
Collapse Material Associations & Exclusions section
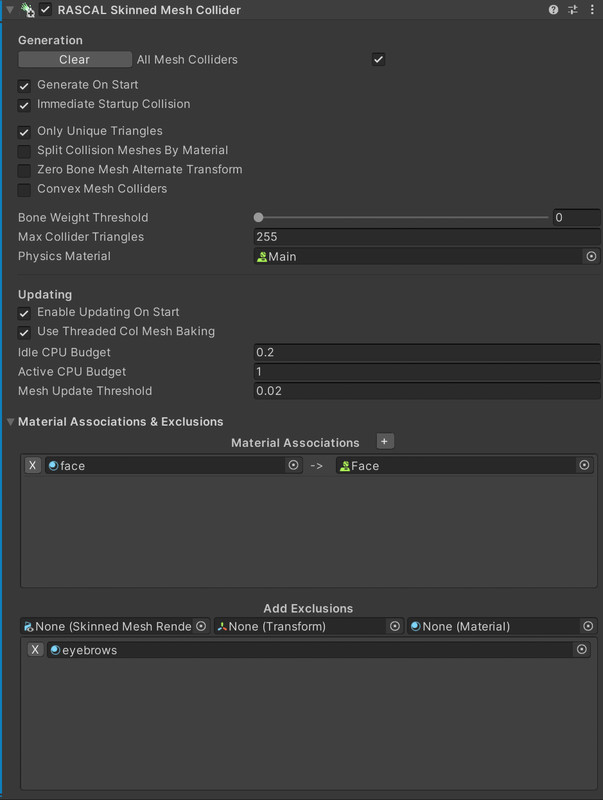coord(10,422)
